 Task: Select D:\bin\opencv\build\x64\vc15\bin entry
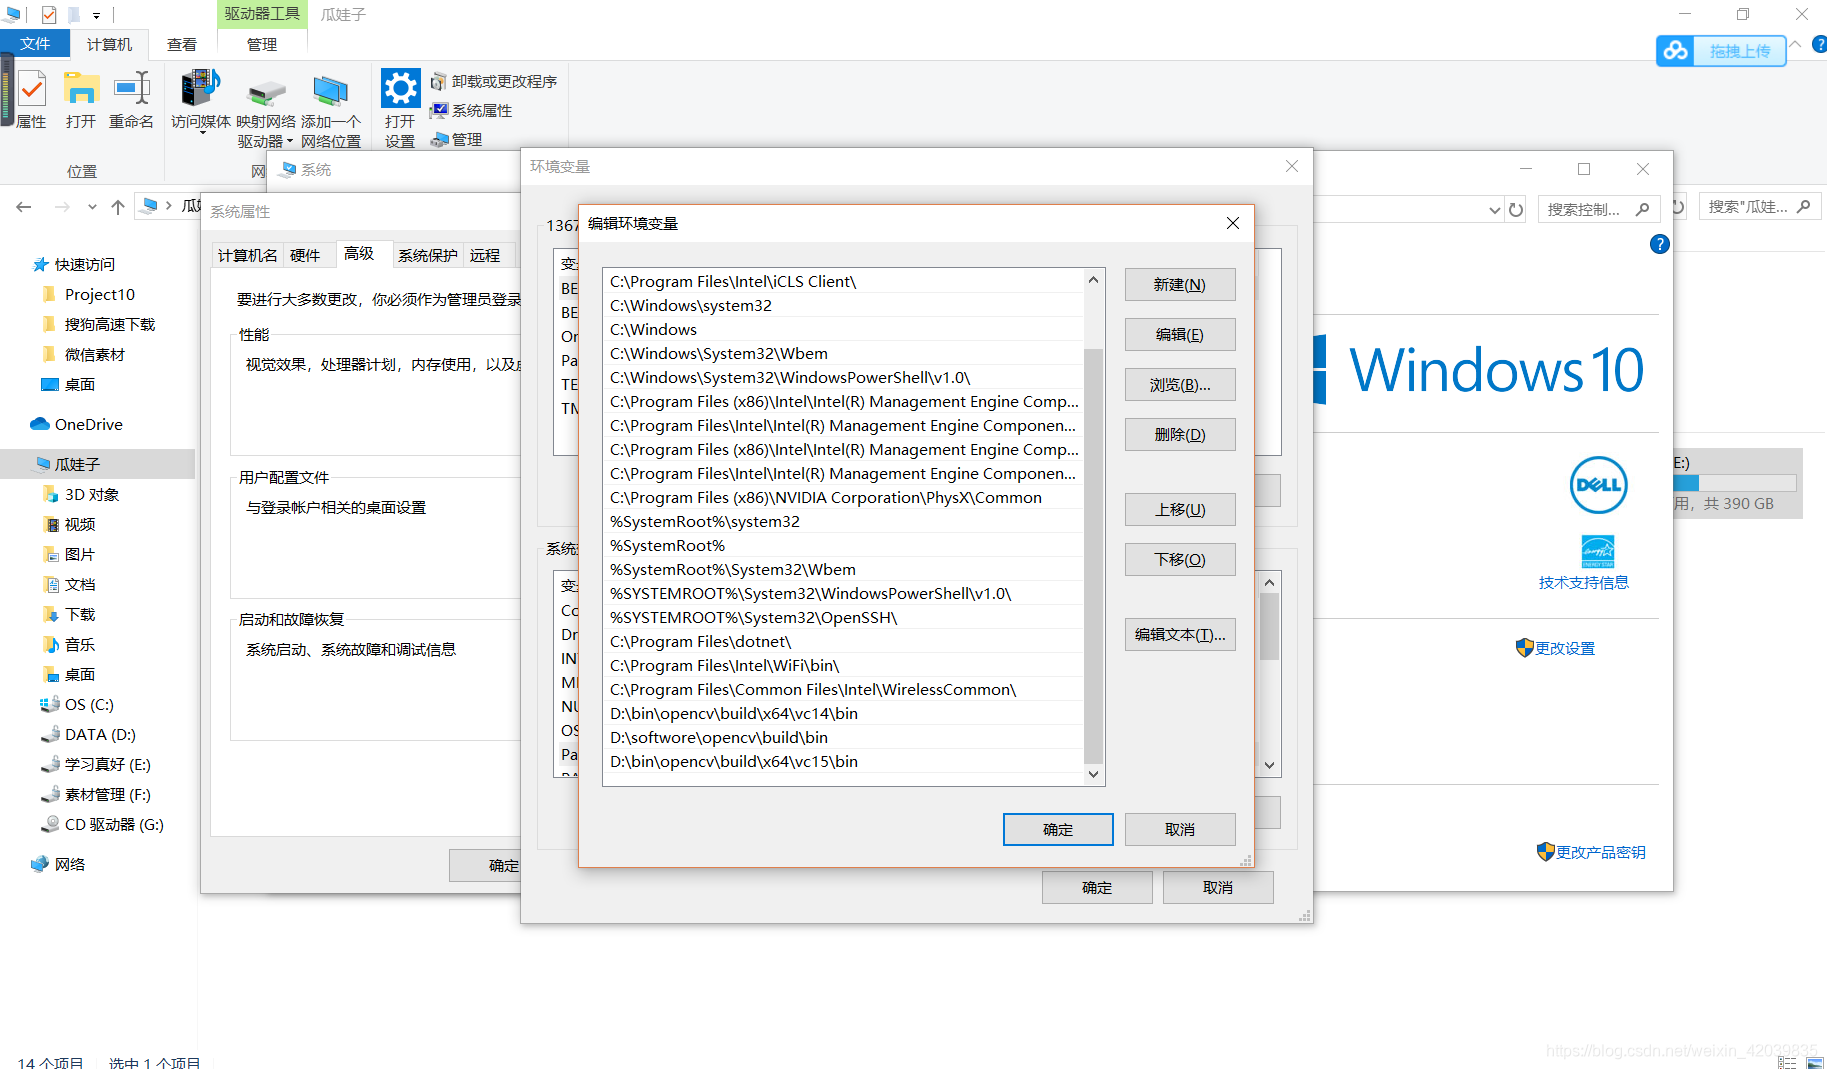pos(844,761)
